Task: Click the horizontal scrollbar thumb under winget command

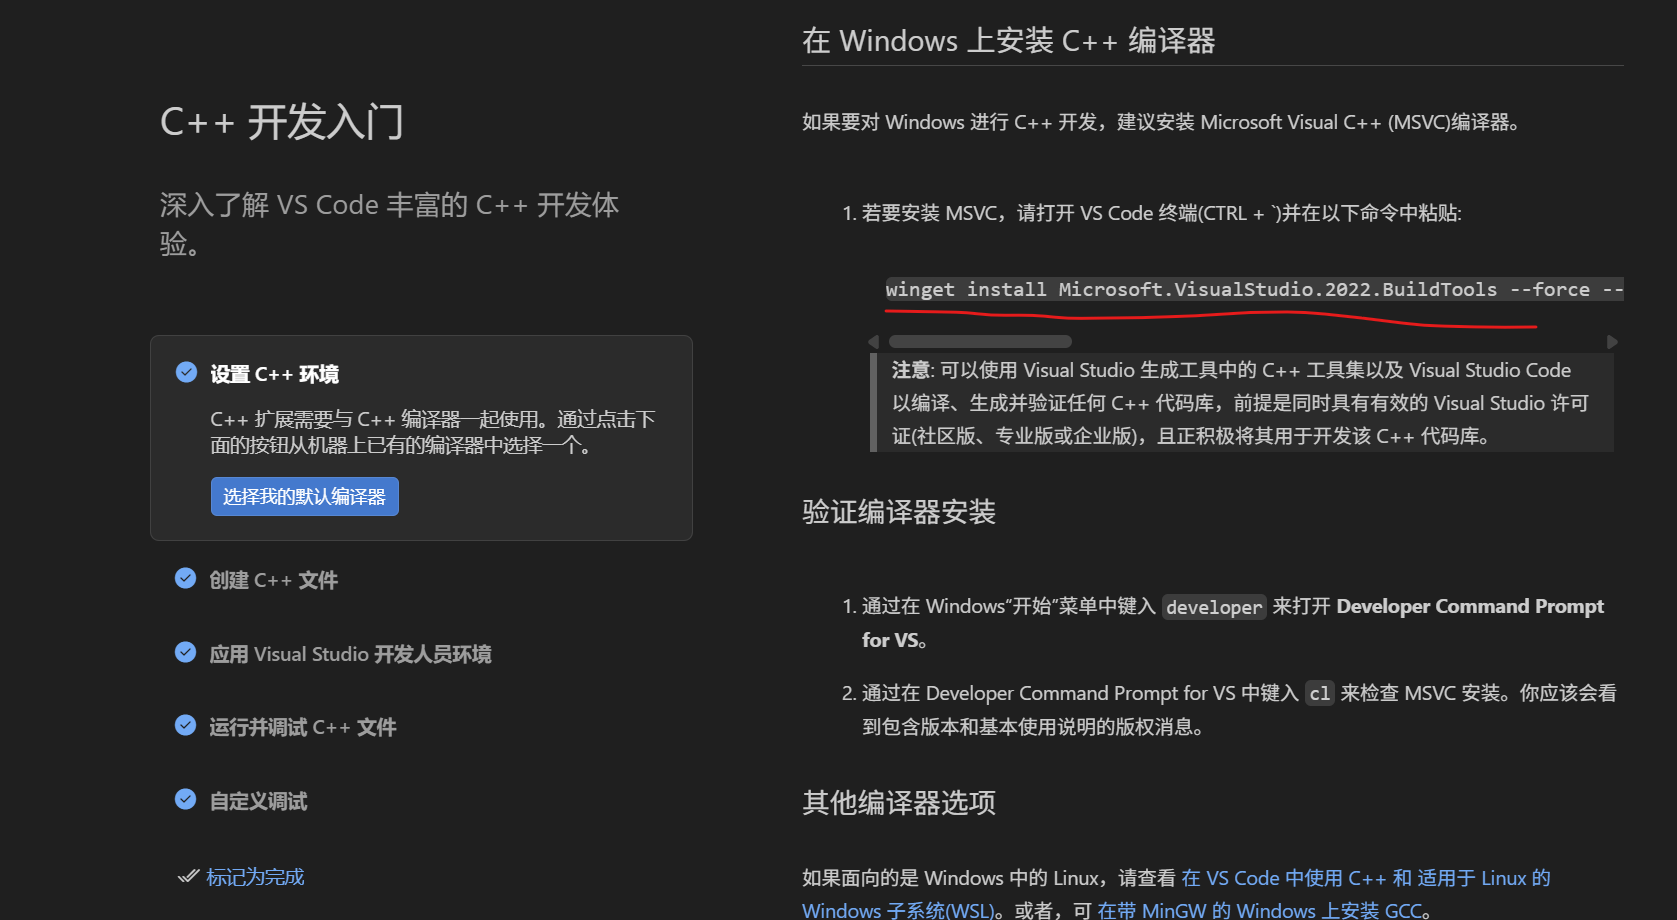Action: point(980,342)
